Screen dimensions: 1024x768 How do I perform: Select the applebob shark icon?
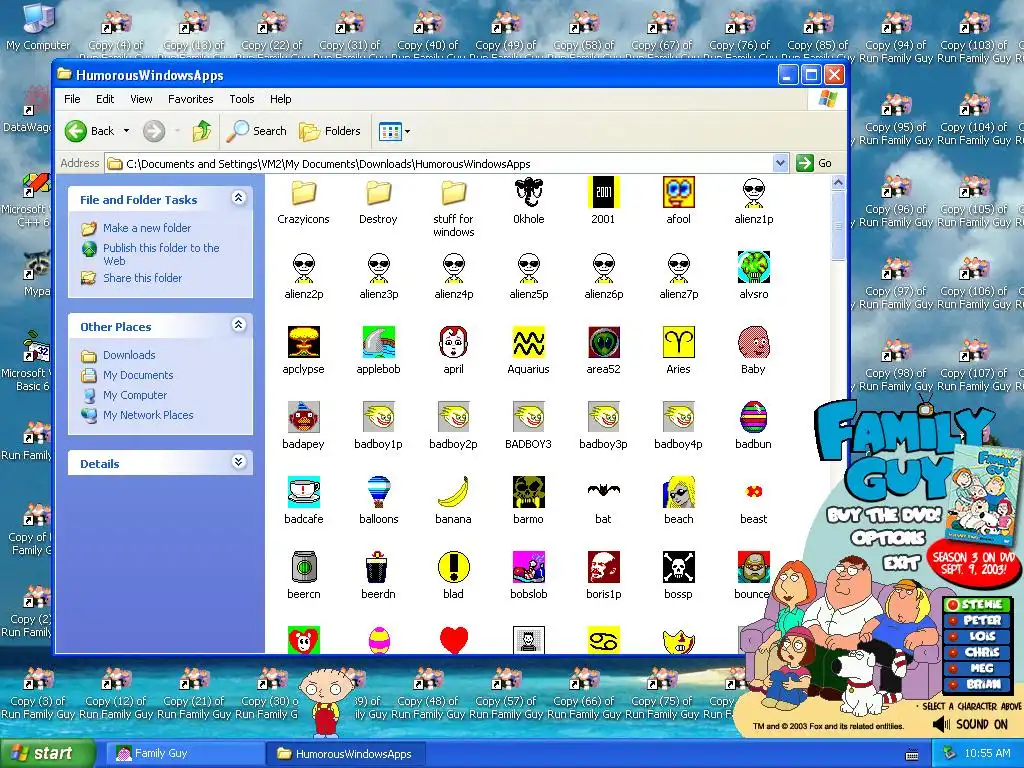point(378,342)
